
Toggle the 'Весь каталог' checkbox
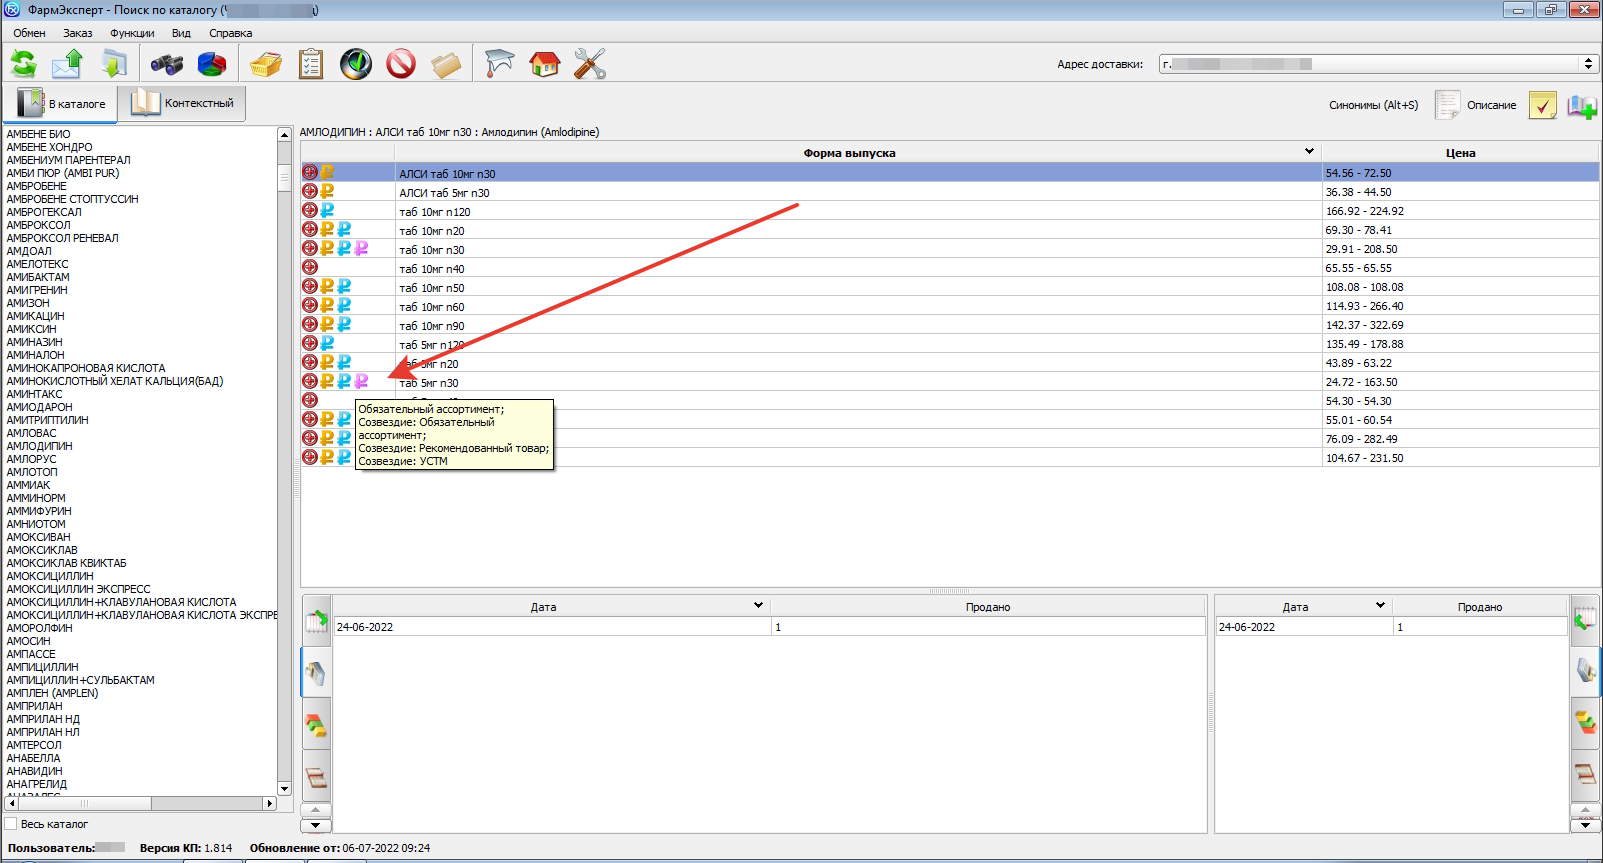tap(12, 824)
